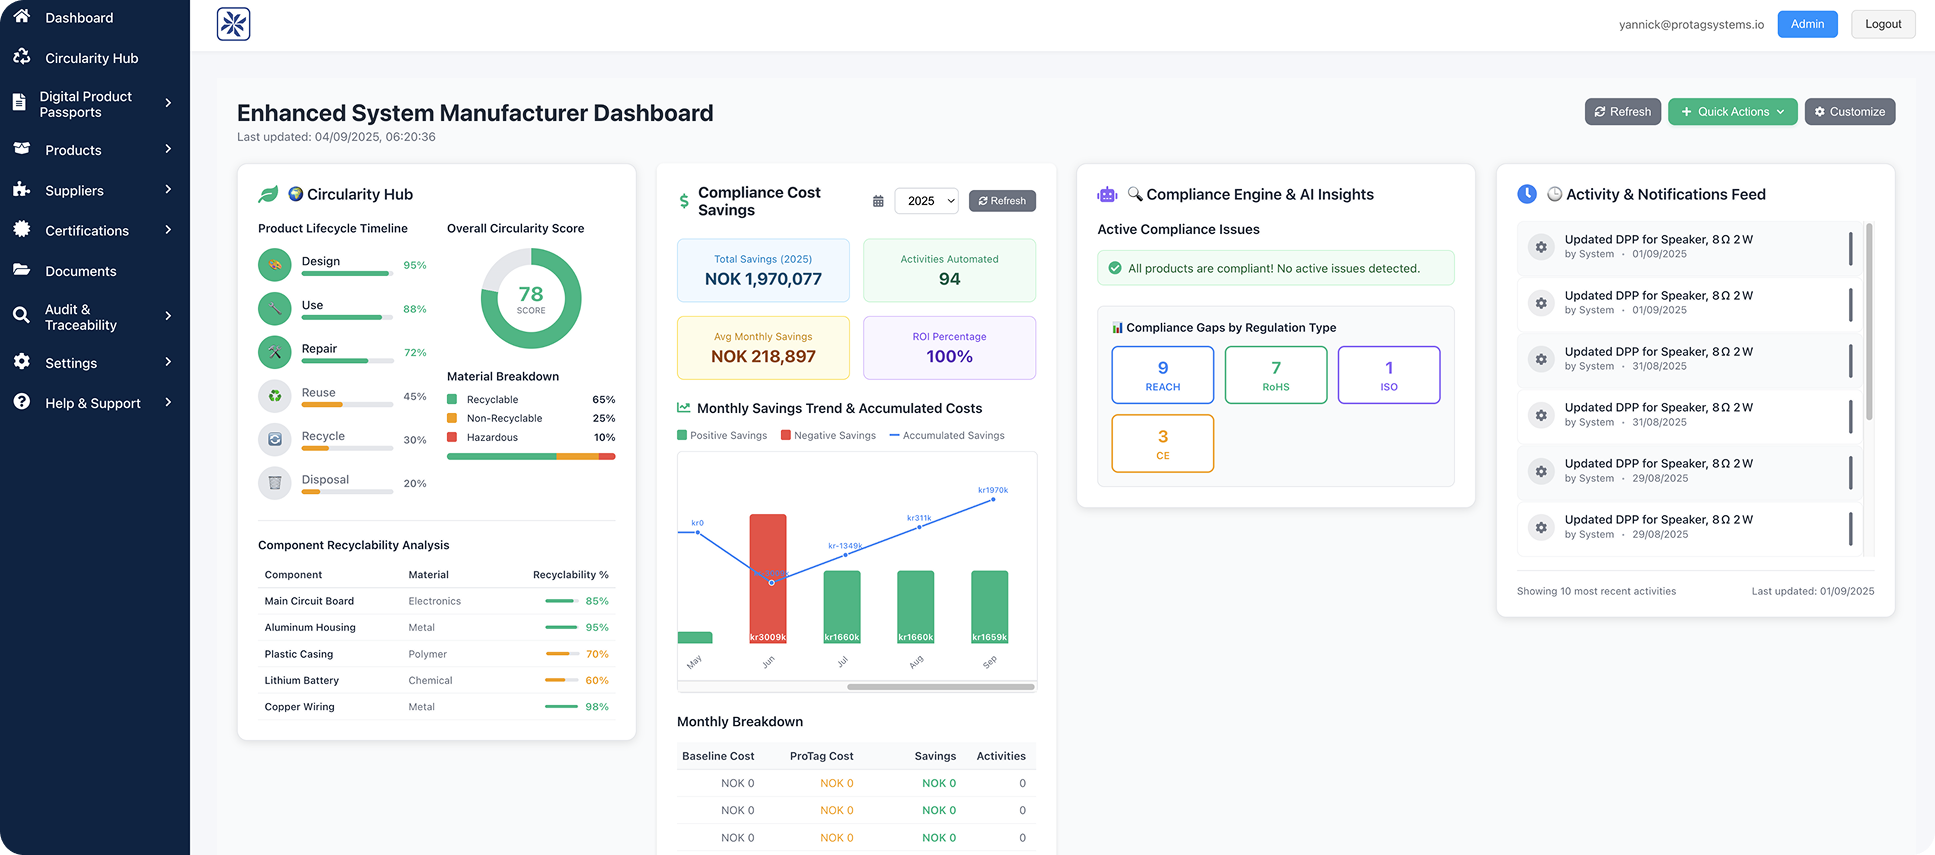Click the chart's horizontal scrollbar
This screenshot has width=1935, height=855.
click(x=940, y=687)
